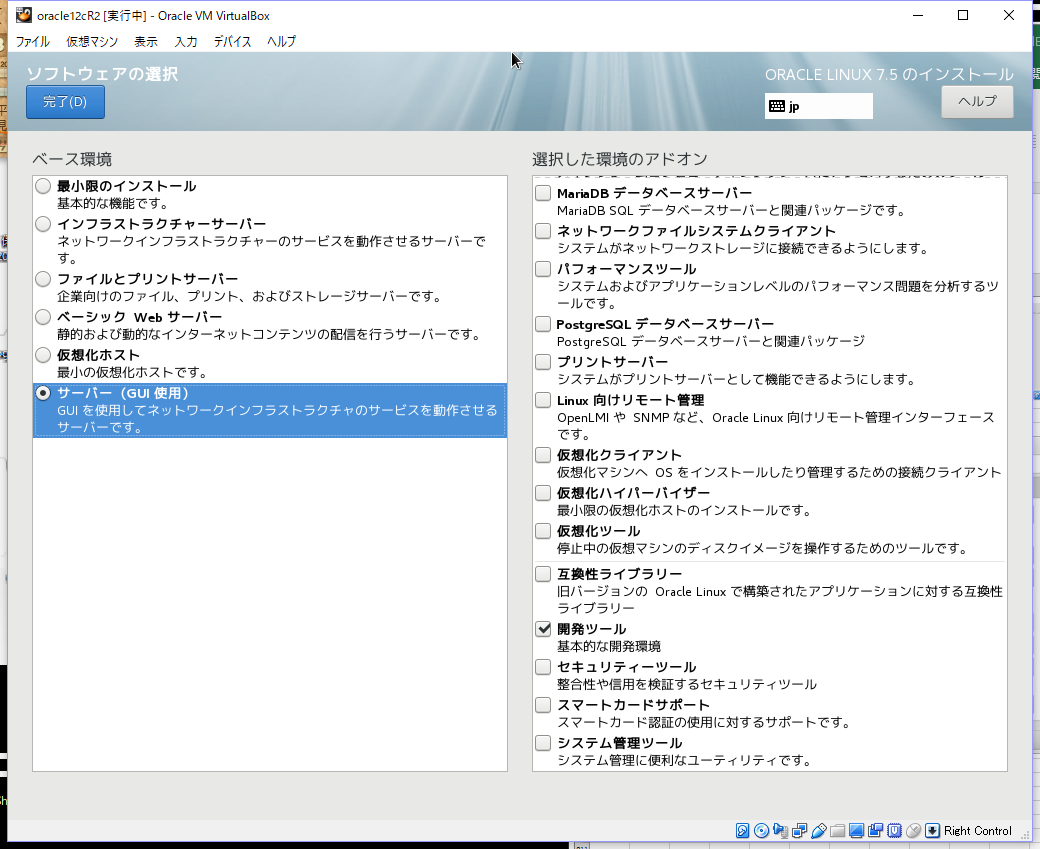Image resolution: width=1040 pixels, height=849 pixels.
Task: Click the 完了(D) button
Action: point(64,101)
